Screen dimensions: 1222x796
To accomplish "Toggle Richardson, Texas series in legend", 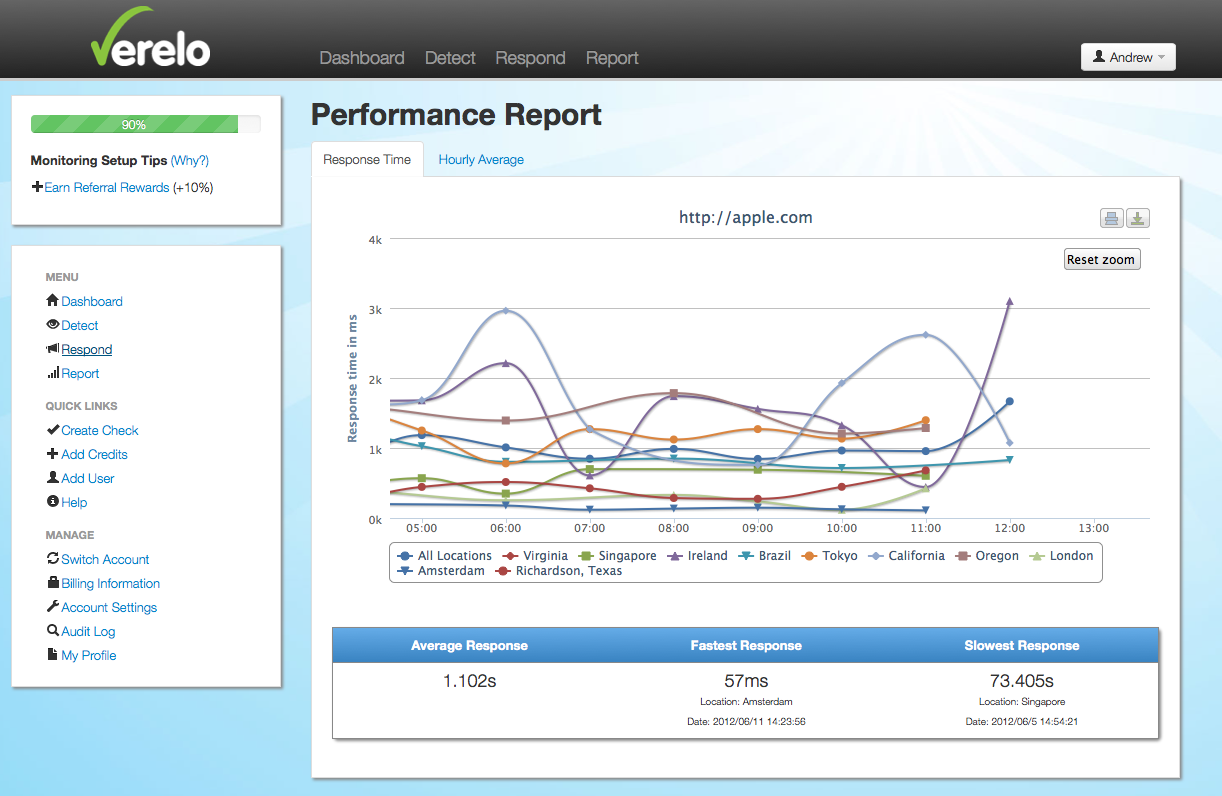I will click(x=559, y=571).
